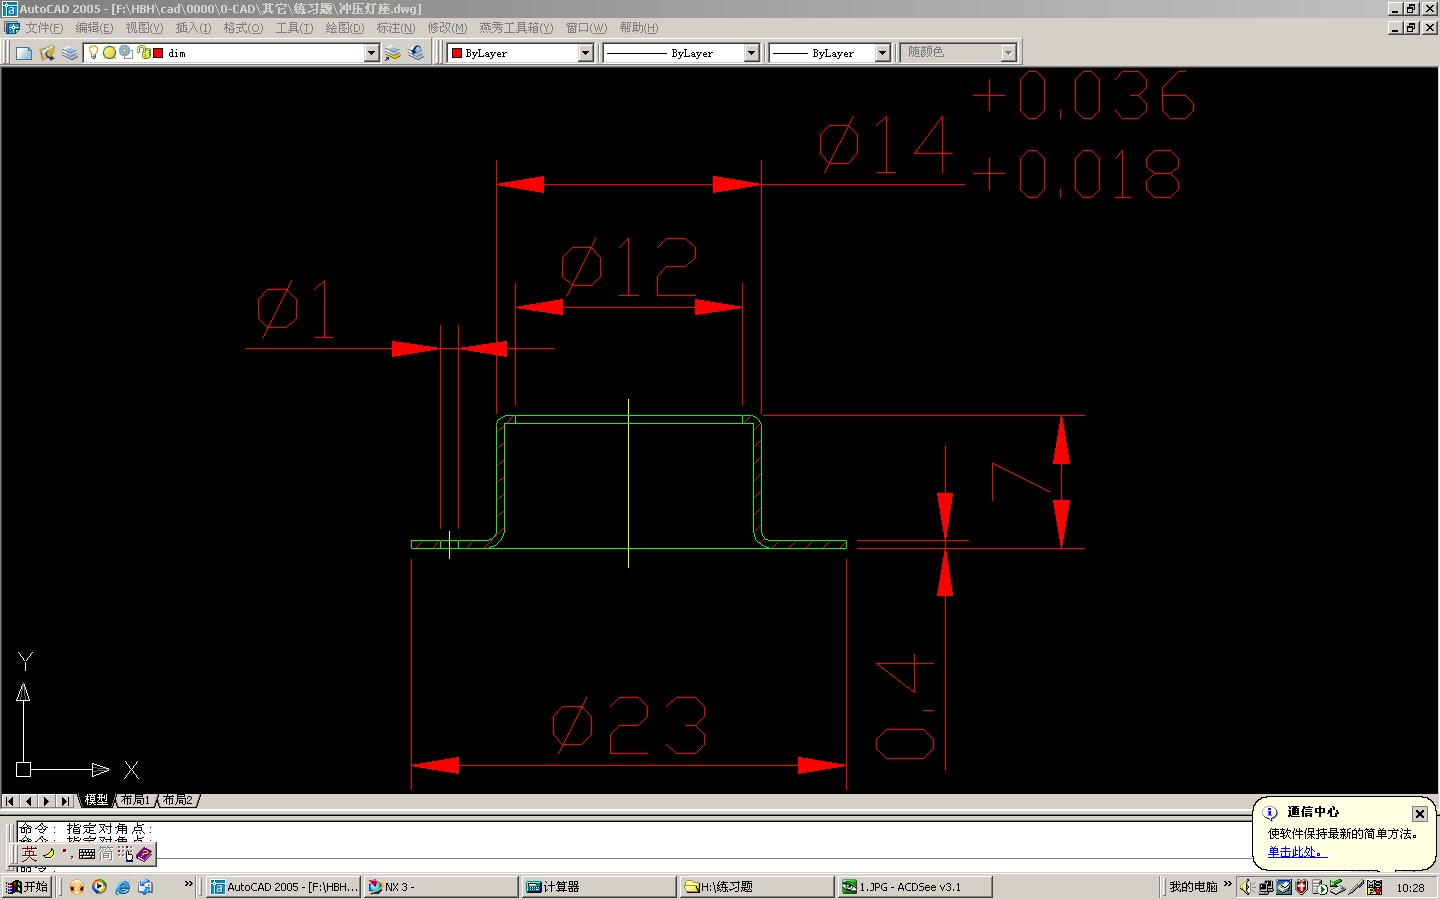Open the 文件(F) menu

(43, 28)
